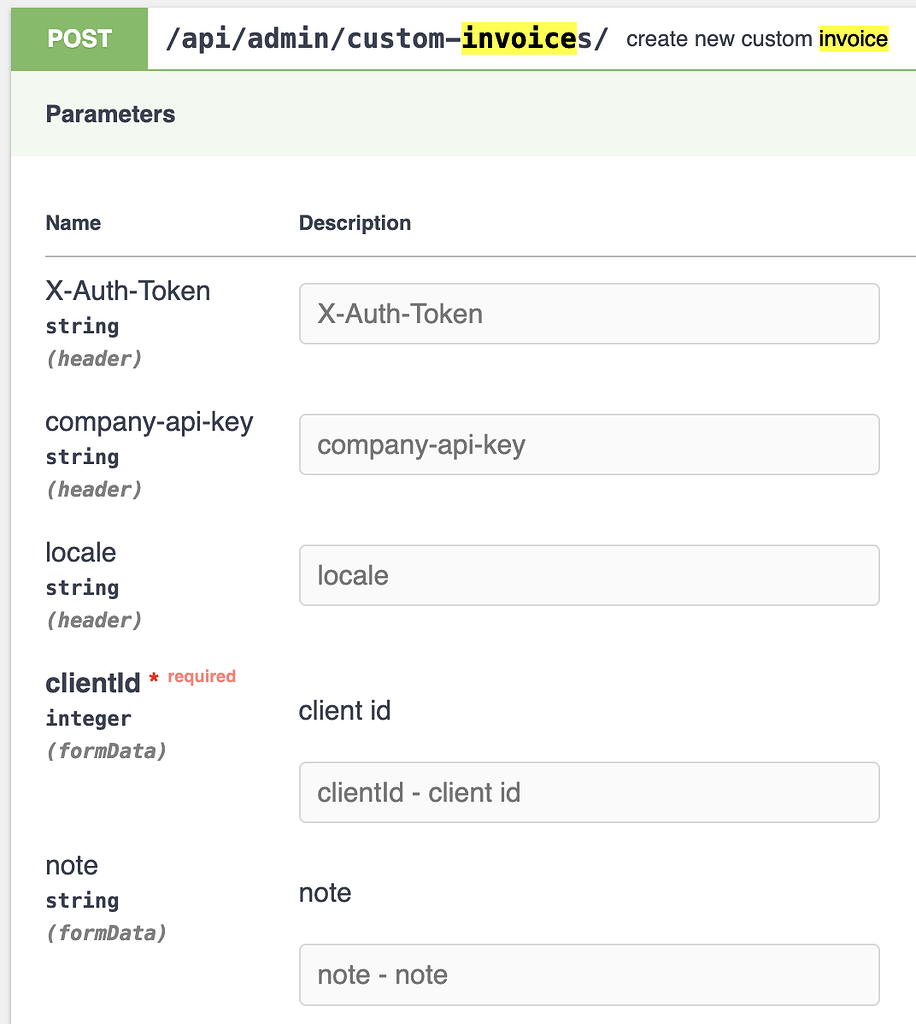Click the clientId input field
This screenshot has height=1024, width=916.
(x=589, y=792)
